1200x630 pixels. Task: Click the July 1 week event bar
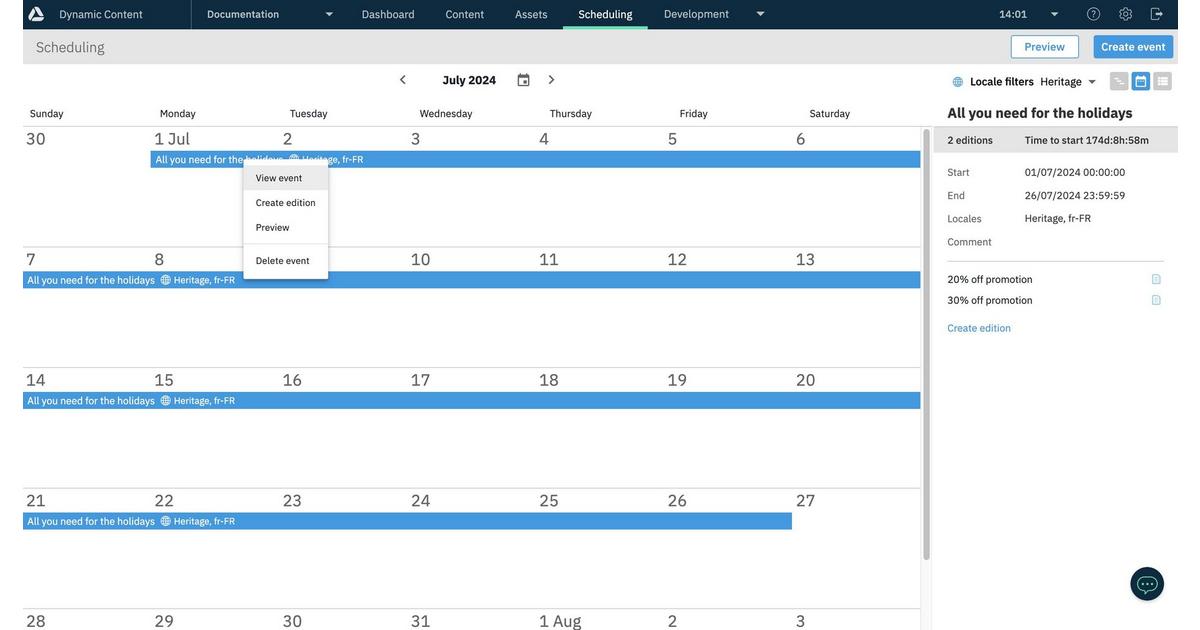point(536,159)
